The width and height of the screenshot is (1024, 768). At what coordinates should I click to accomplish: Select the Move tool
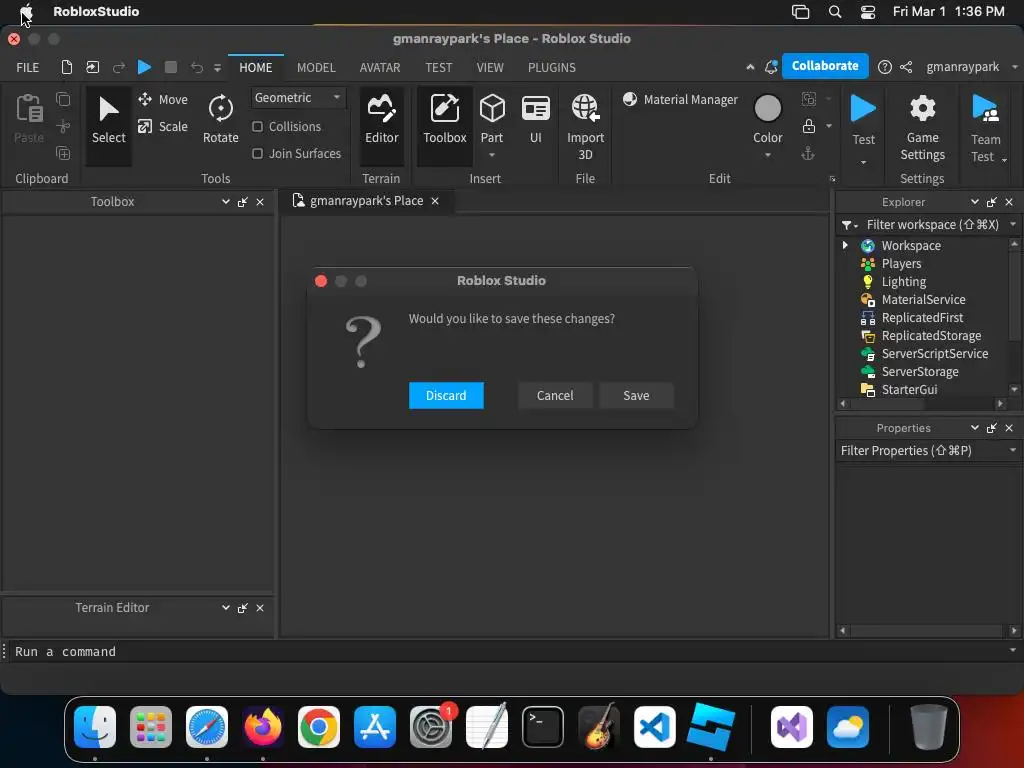tap(163, 99)
